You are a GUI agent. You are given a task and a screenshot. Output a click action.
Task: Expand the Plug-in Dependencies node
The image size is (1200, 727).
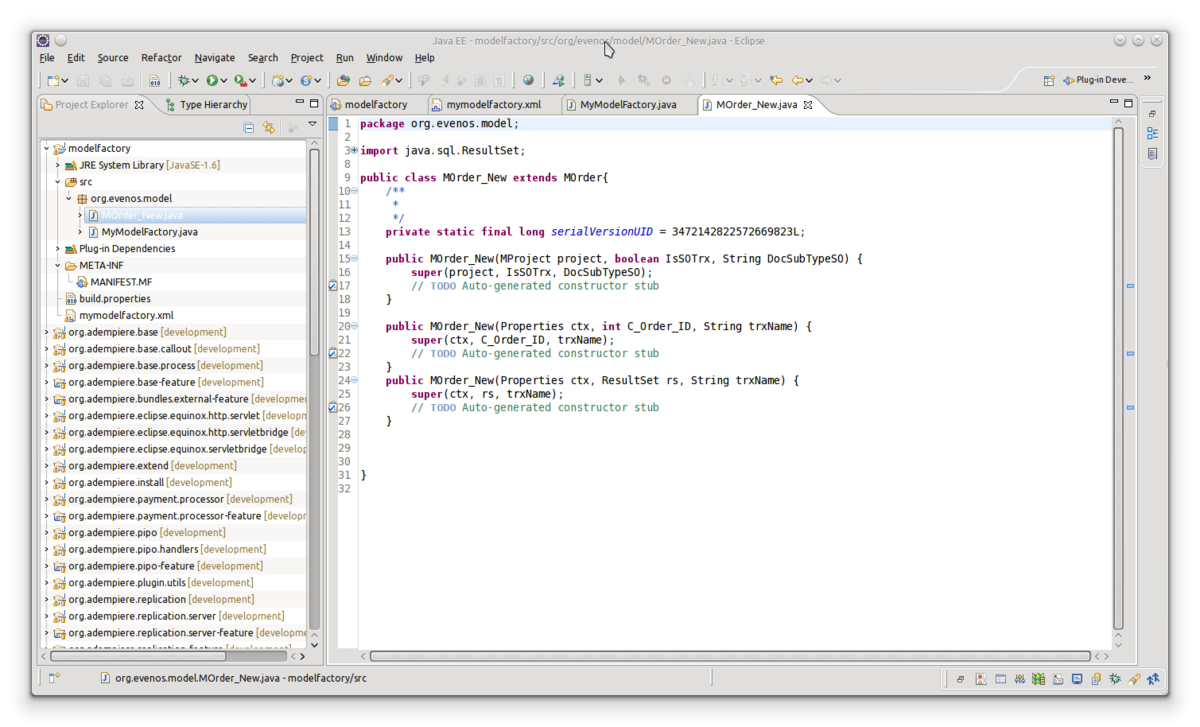point(58,249)
